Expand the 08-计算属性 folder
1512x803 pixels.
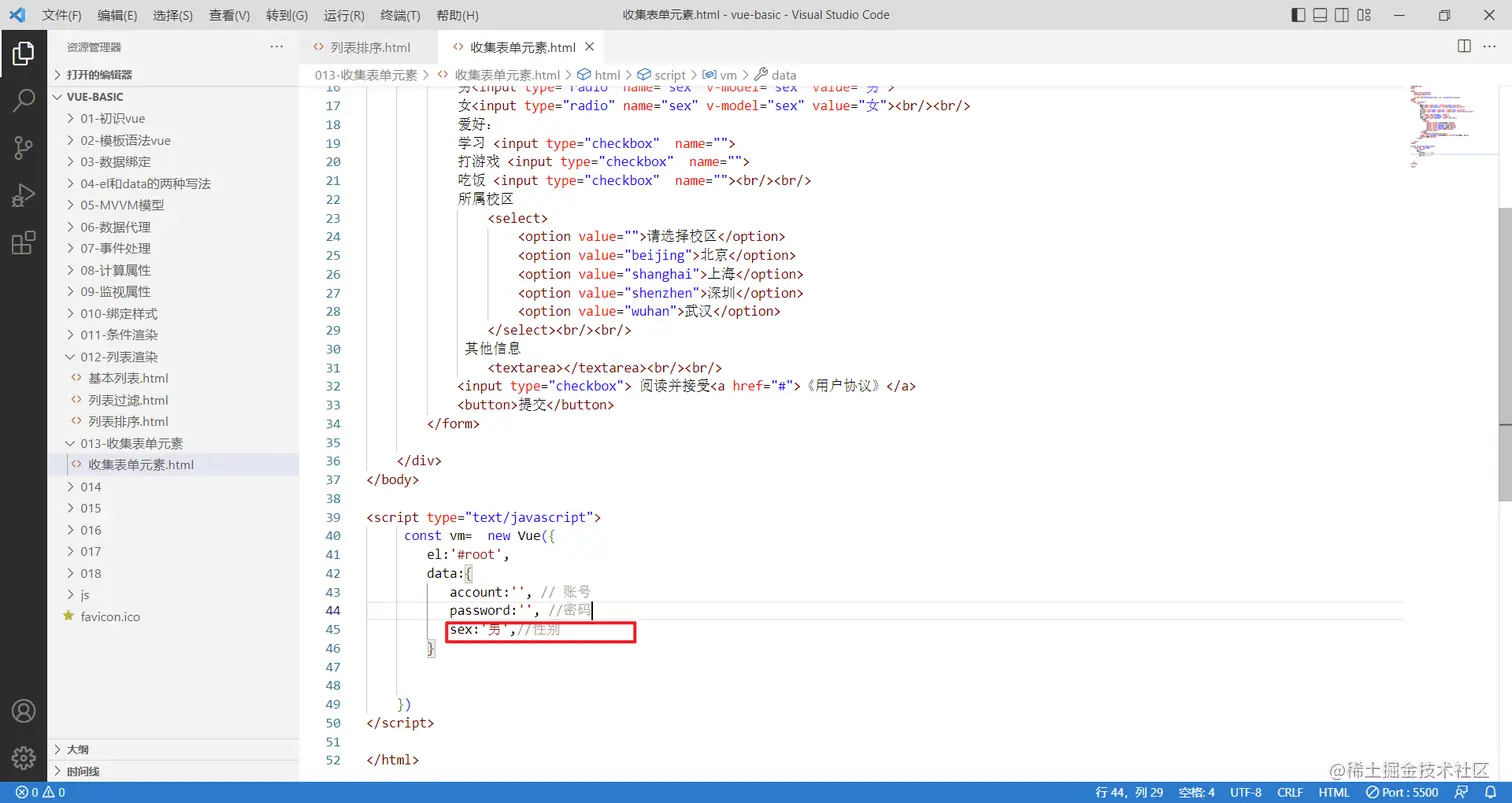pos(174,270)
